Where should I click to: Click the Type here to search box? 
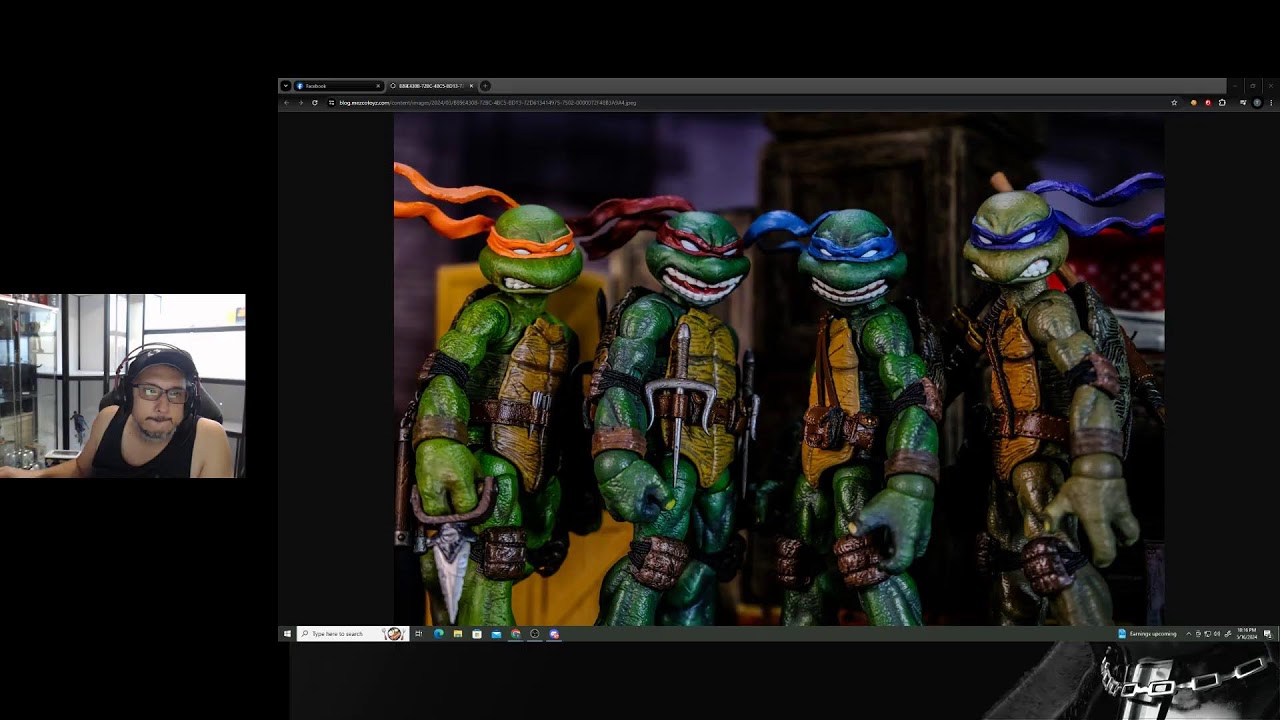click(352, 634)
